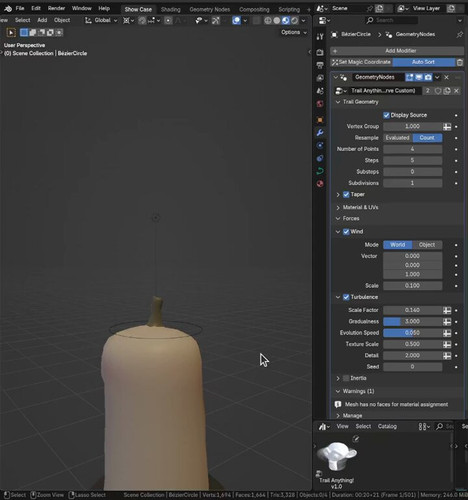Open the Object Data curve tab
This screenshot has height=500, width=468.
(320, 171)
